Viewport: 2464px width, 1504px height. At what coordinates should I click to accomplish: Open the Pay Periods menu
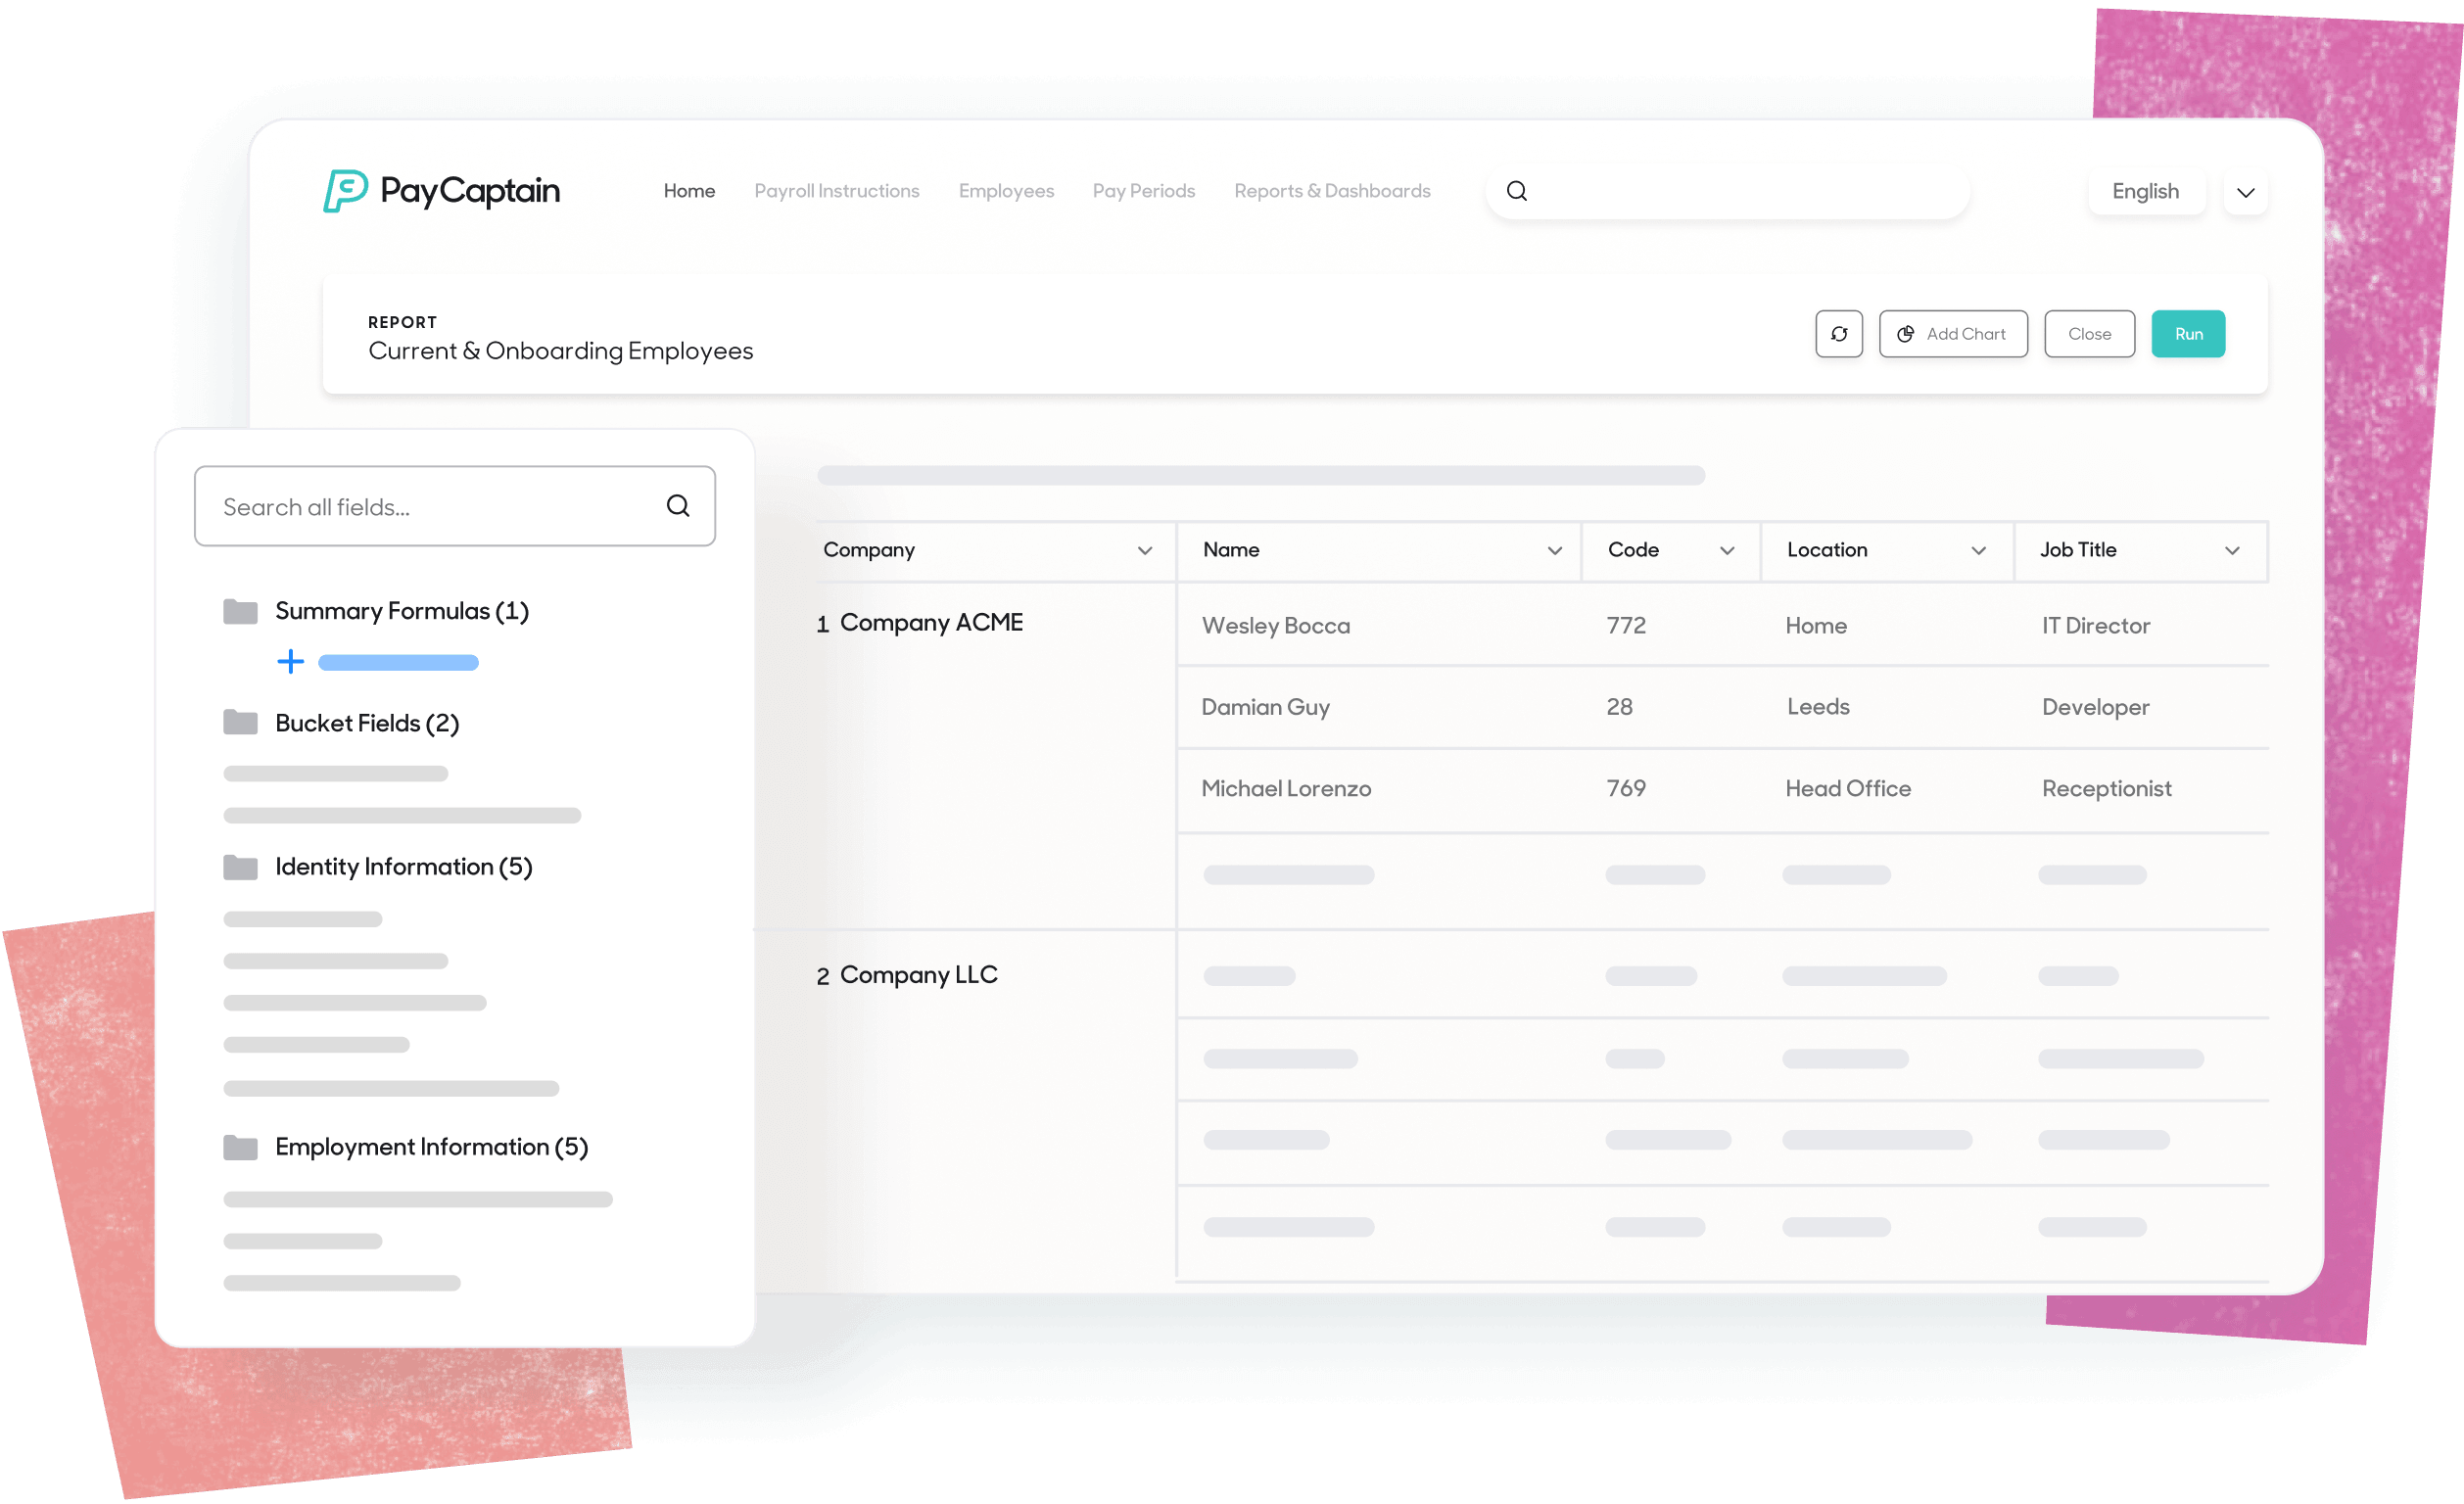click(1144, 191)
